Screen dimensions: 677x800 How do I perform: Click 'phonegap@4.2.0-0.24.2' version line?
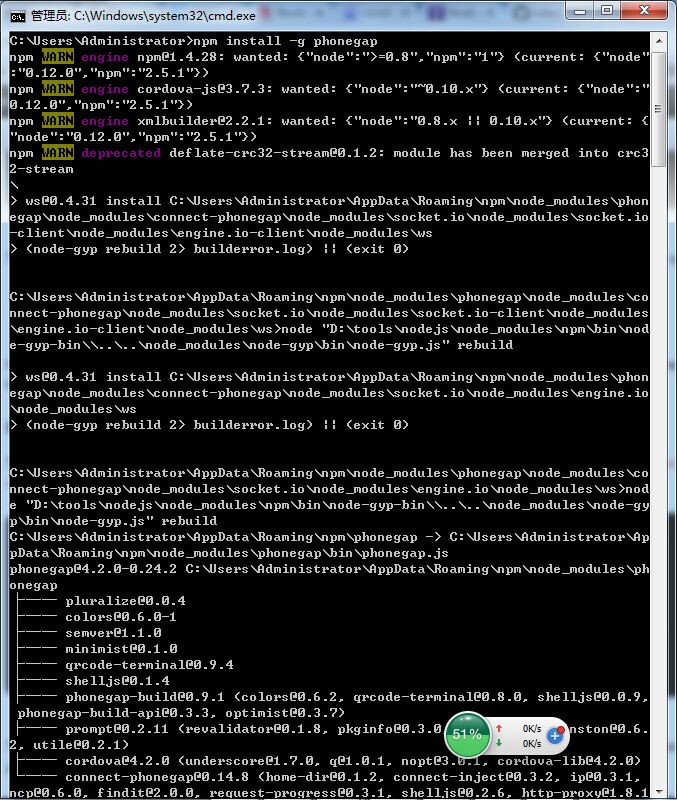coord(93,569)
